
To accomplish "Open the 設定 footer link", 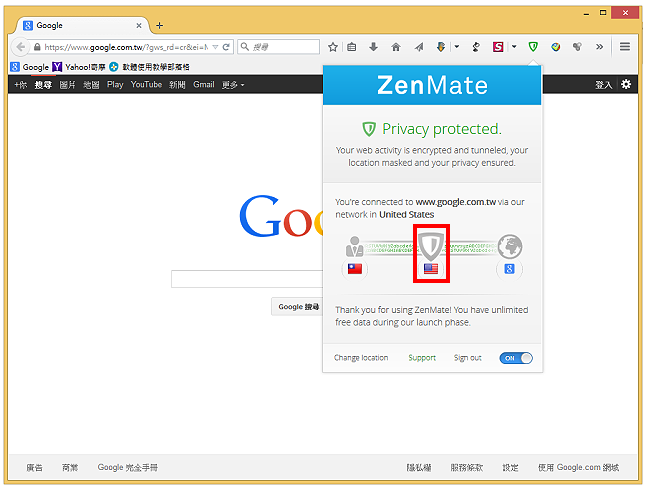I will pos(510,467).
